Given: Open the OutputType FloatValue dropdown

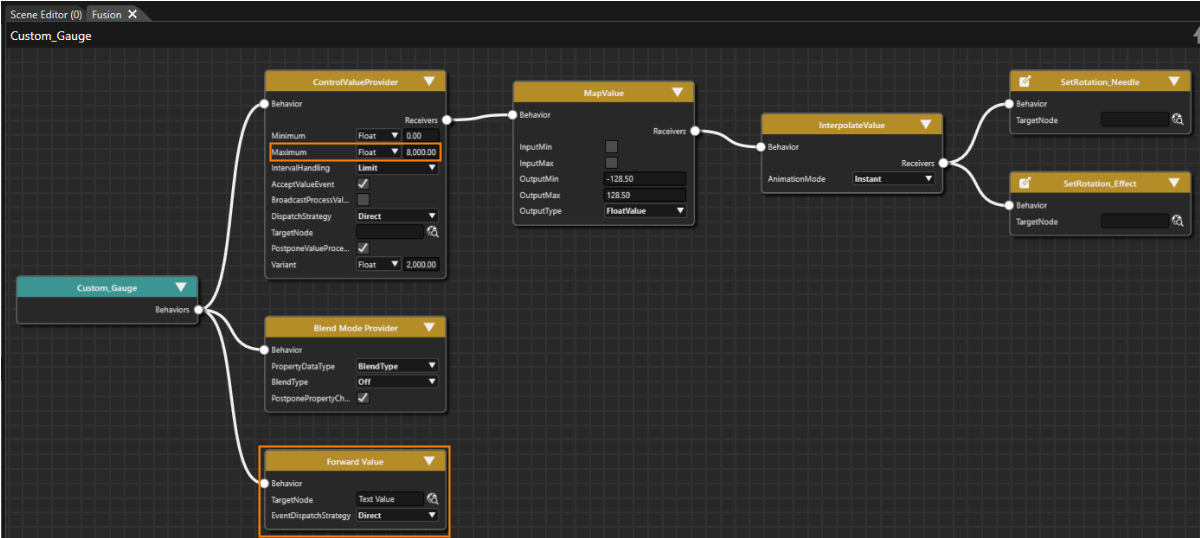Looking at the screenshot, I should (x=645, y=211).
